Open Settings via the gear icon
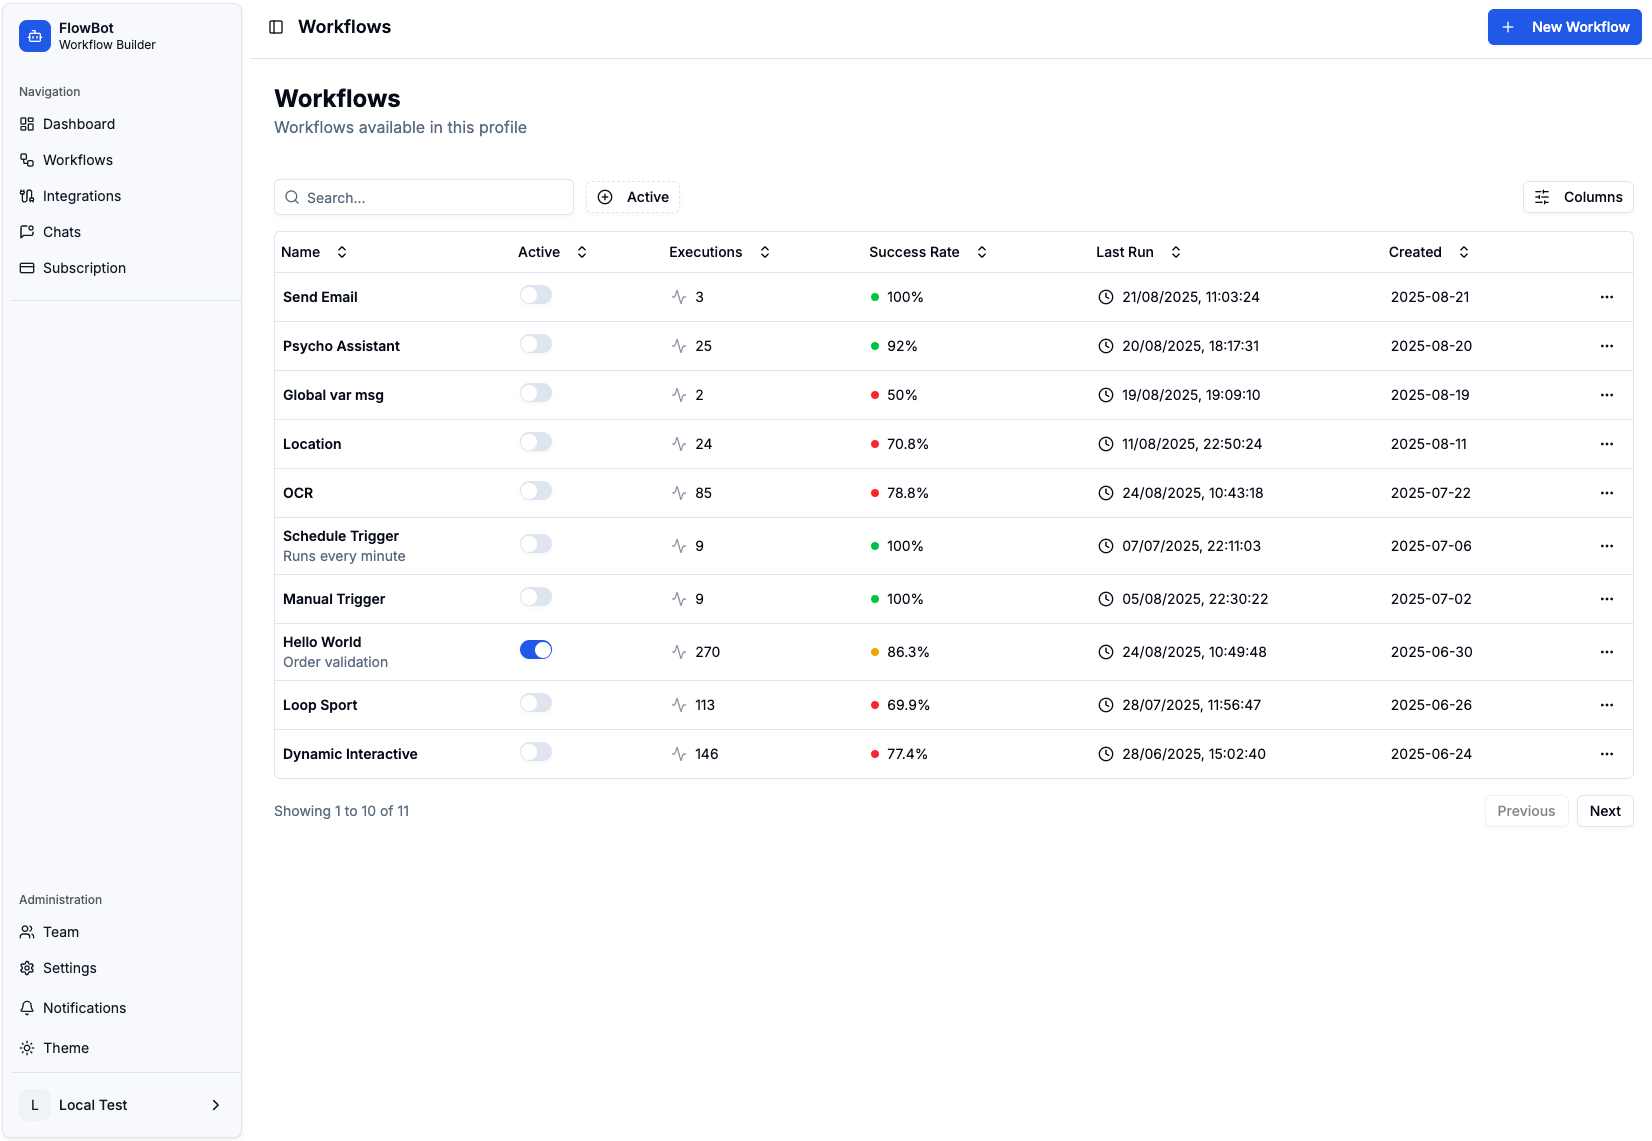 [27, 968]
